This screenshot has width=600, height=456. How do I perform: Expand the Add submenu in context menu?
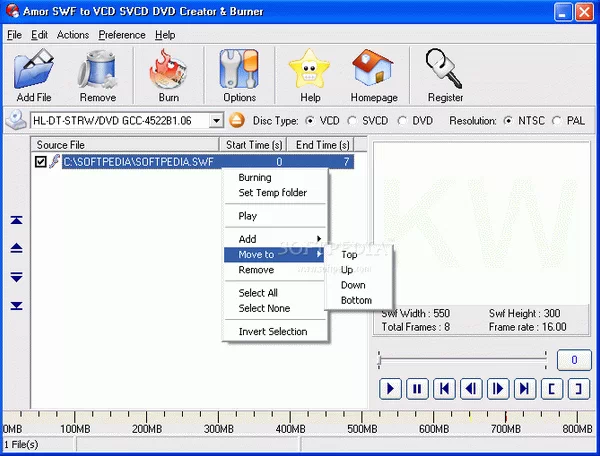274,239
